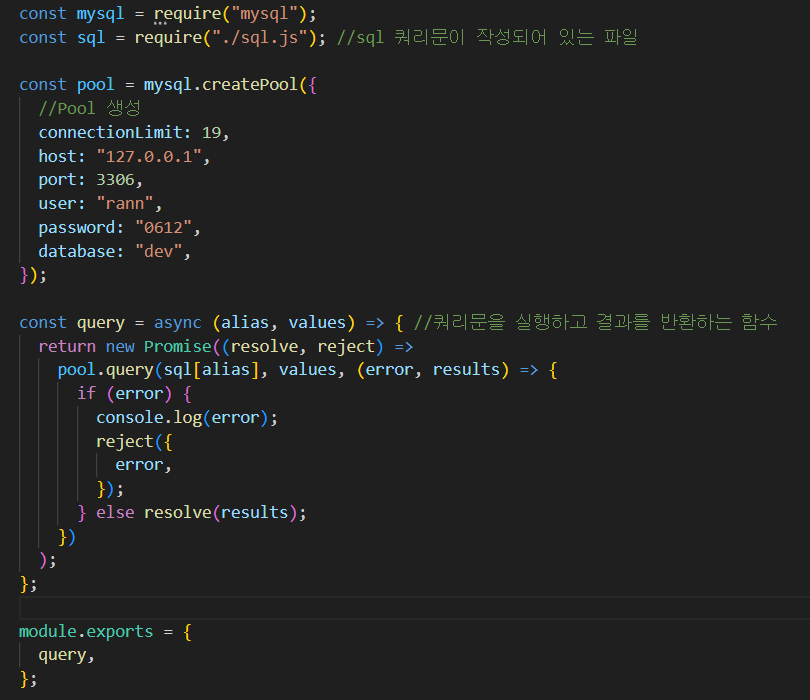Image resolution: width=810 pixels, height=700 pixels.
Task: Click pool.query call inside the Promise
Action: [105, 370]
